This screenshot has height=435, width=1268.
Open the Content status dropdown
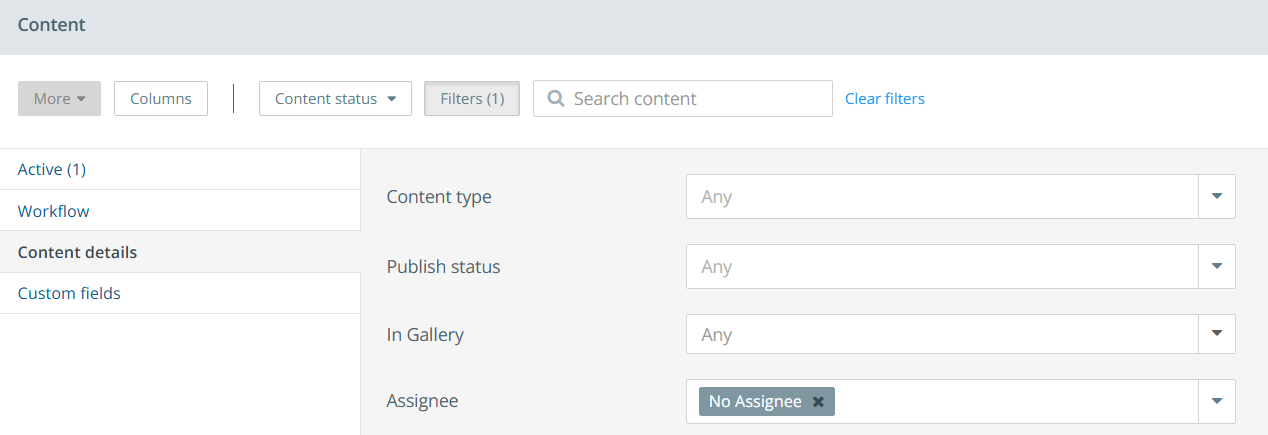click(x=335, y=99)
